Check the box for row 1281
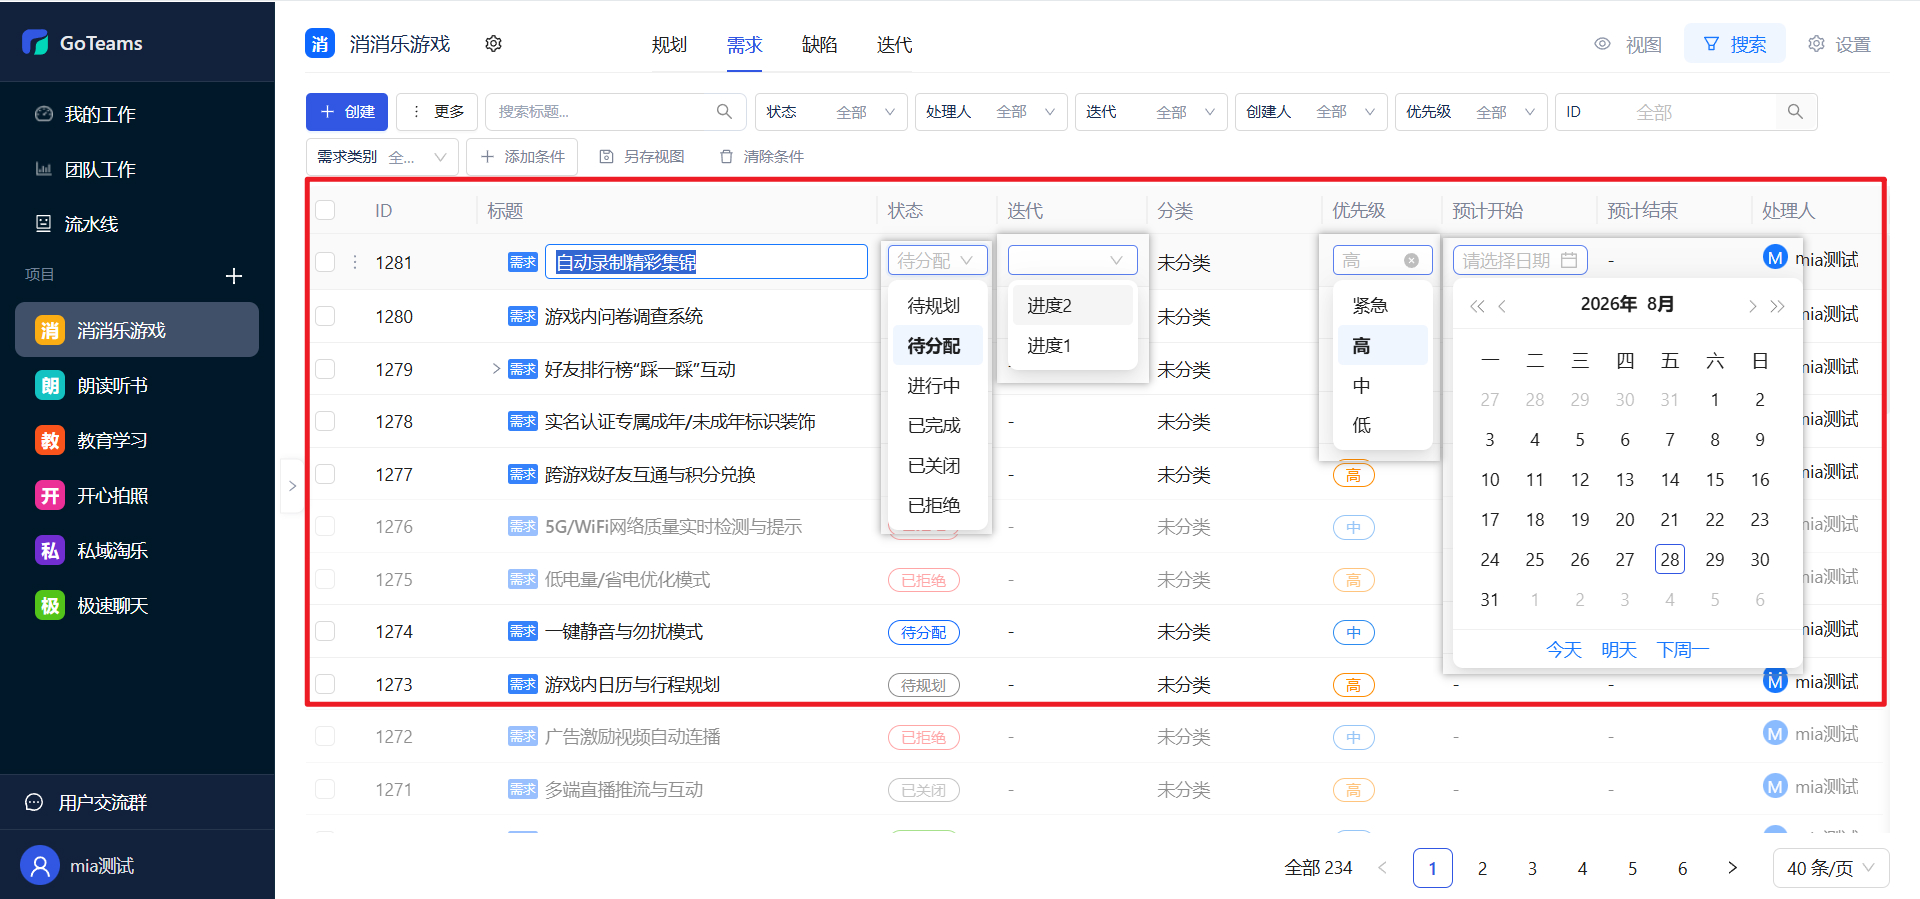 [x=325, y=262]
